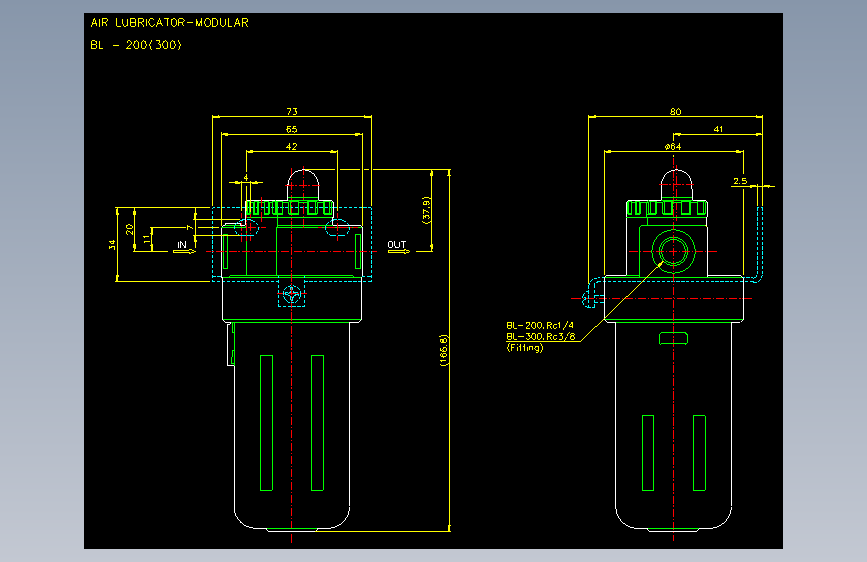Click the AIR LUBRICATOR-MODULAR title text
This screenshot has height=562, width=867.
(x=169, y=23)
